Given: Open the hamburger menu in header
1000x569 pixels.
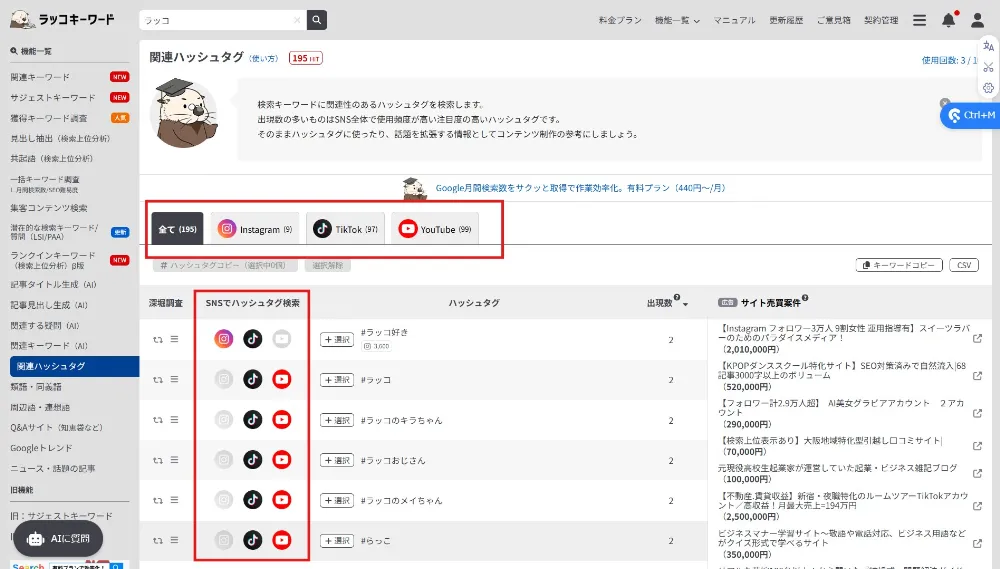Looking at the screenshot, I should pos(919,20).
